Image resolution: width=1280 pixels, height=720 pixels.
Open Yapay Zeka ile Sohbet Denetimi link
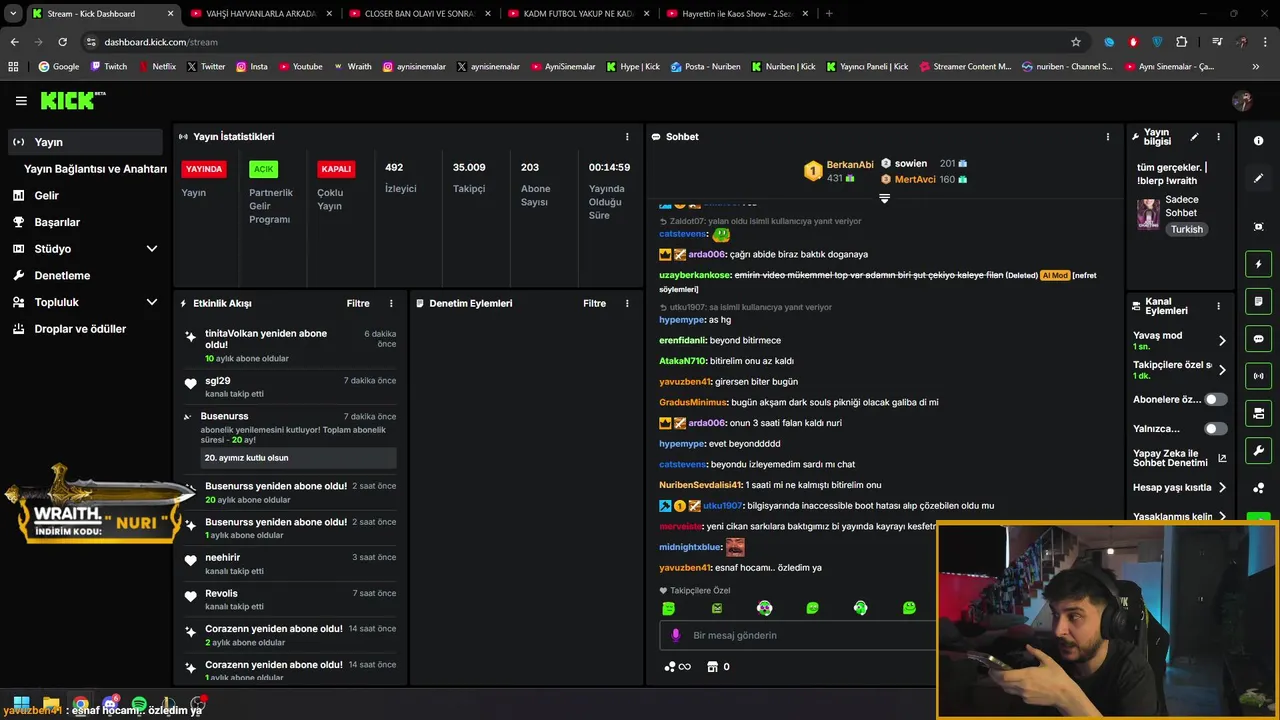[1179, 458]
